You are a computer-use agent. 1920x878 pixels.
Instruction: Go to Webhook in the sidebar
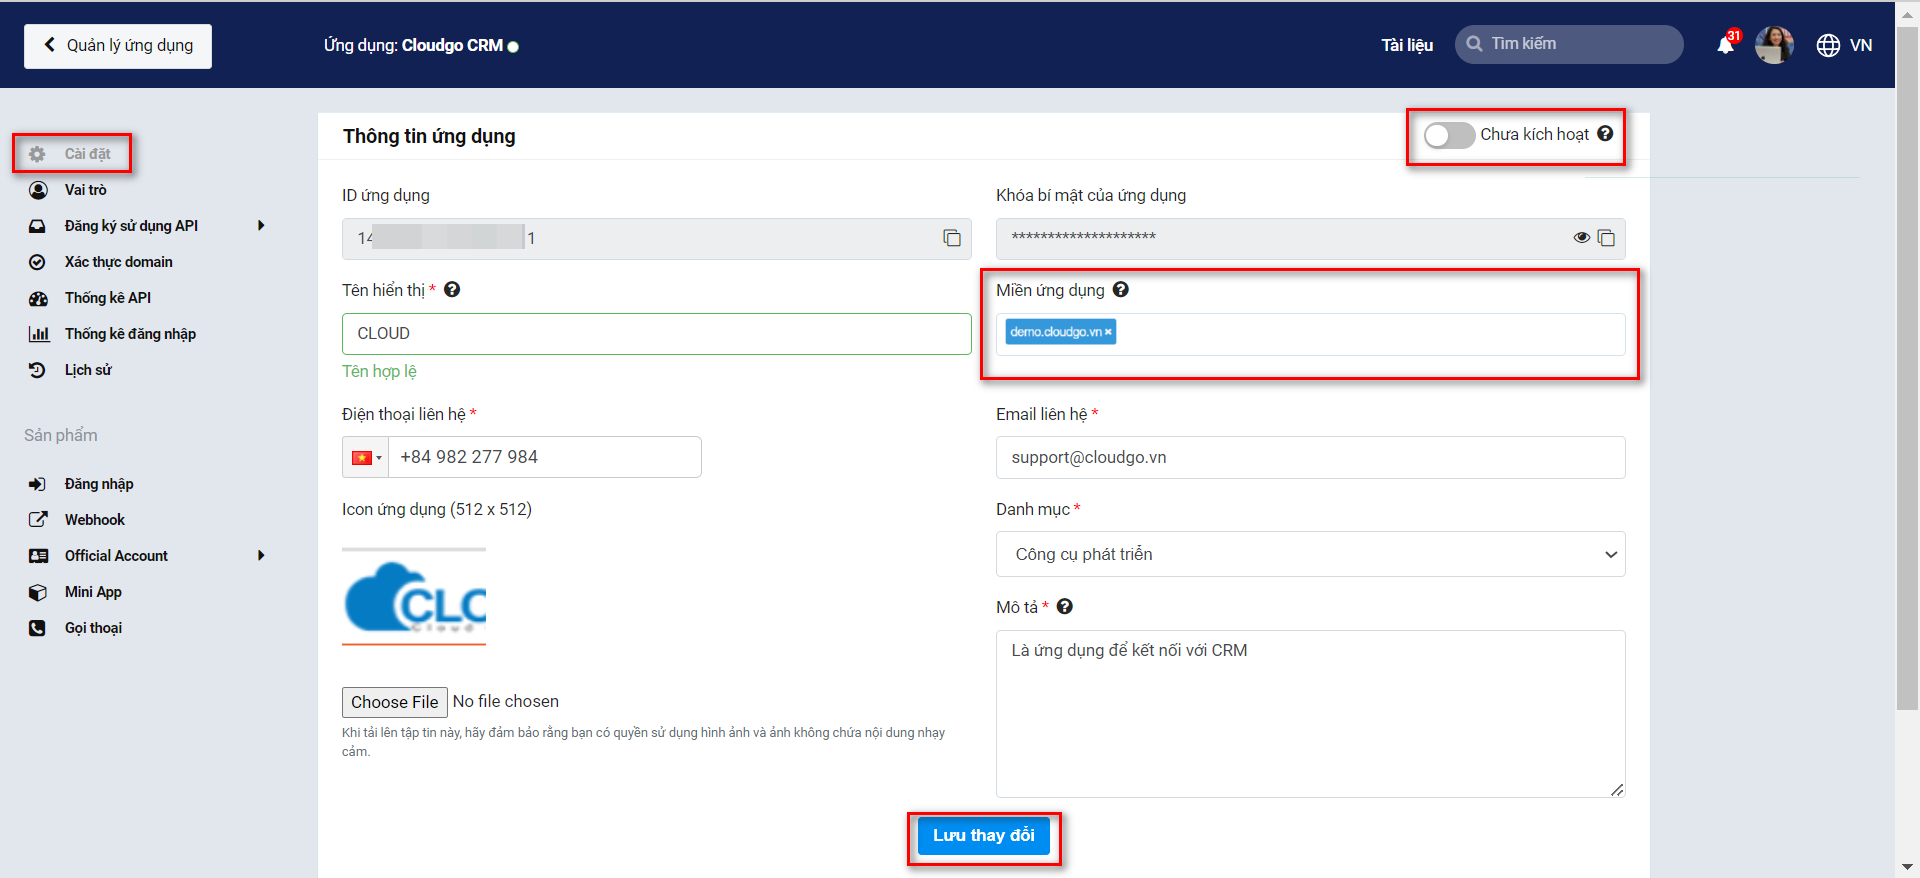click(x=95, y=520)
